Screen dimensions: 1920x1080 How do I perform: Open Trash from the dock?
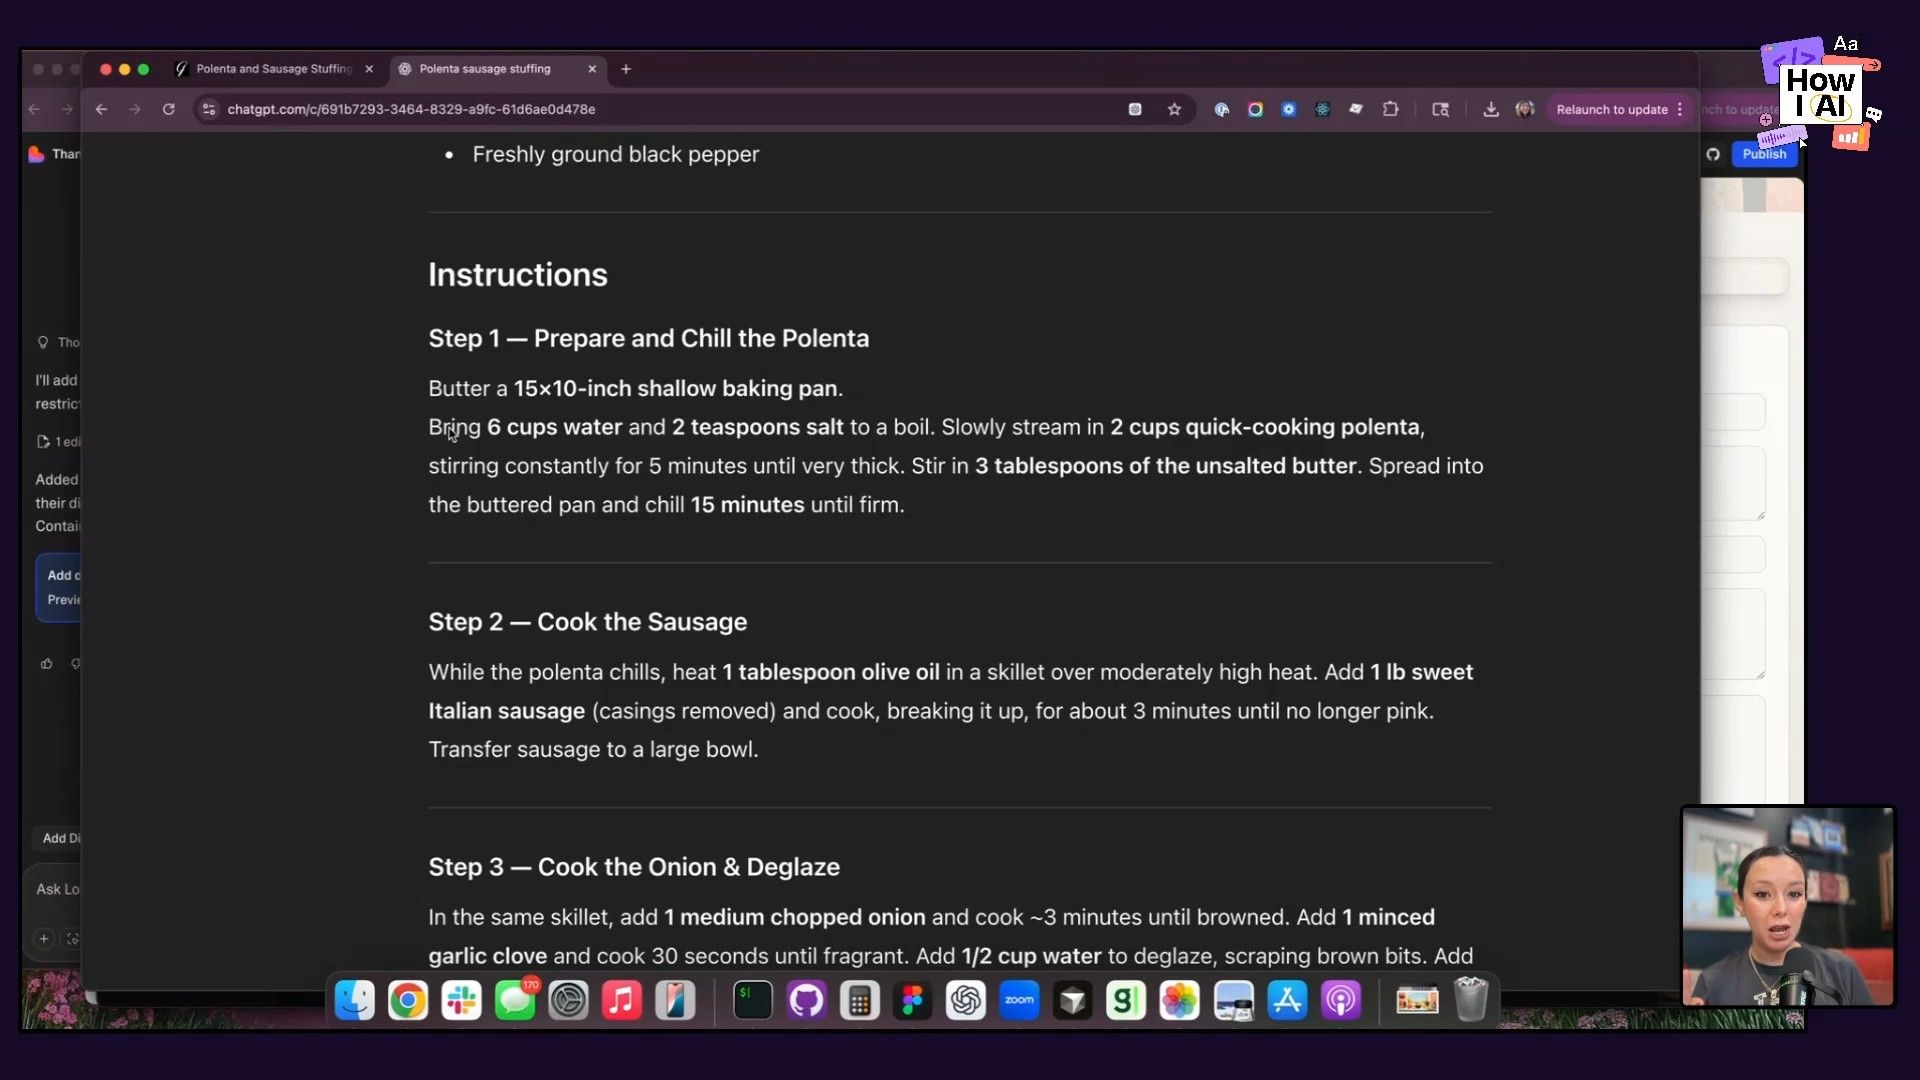click(x=1470, y=1000)
